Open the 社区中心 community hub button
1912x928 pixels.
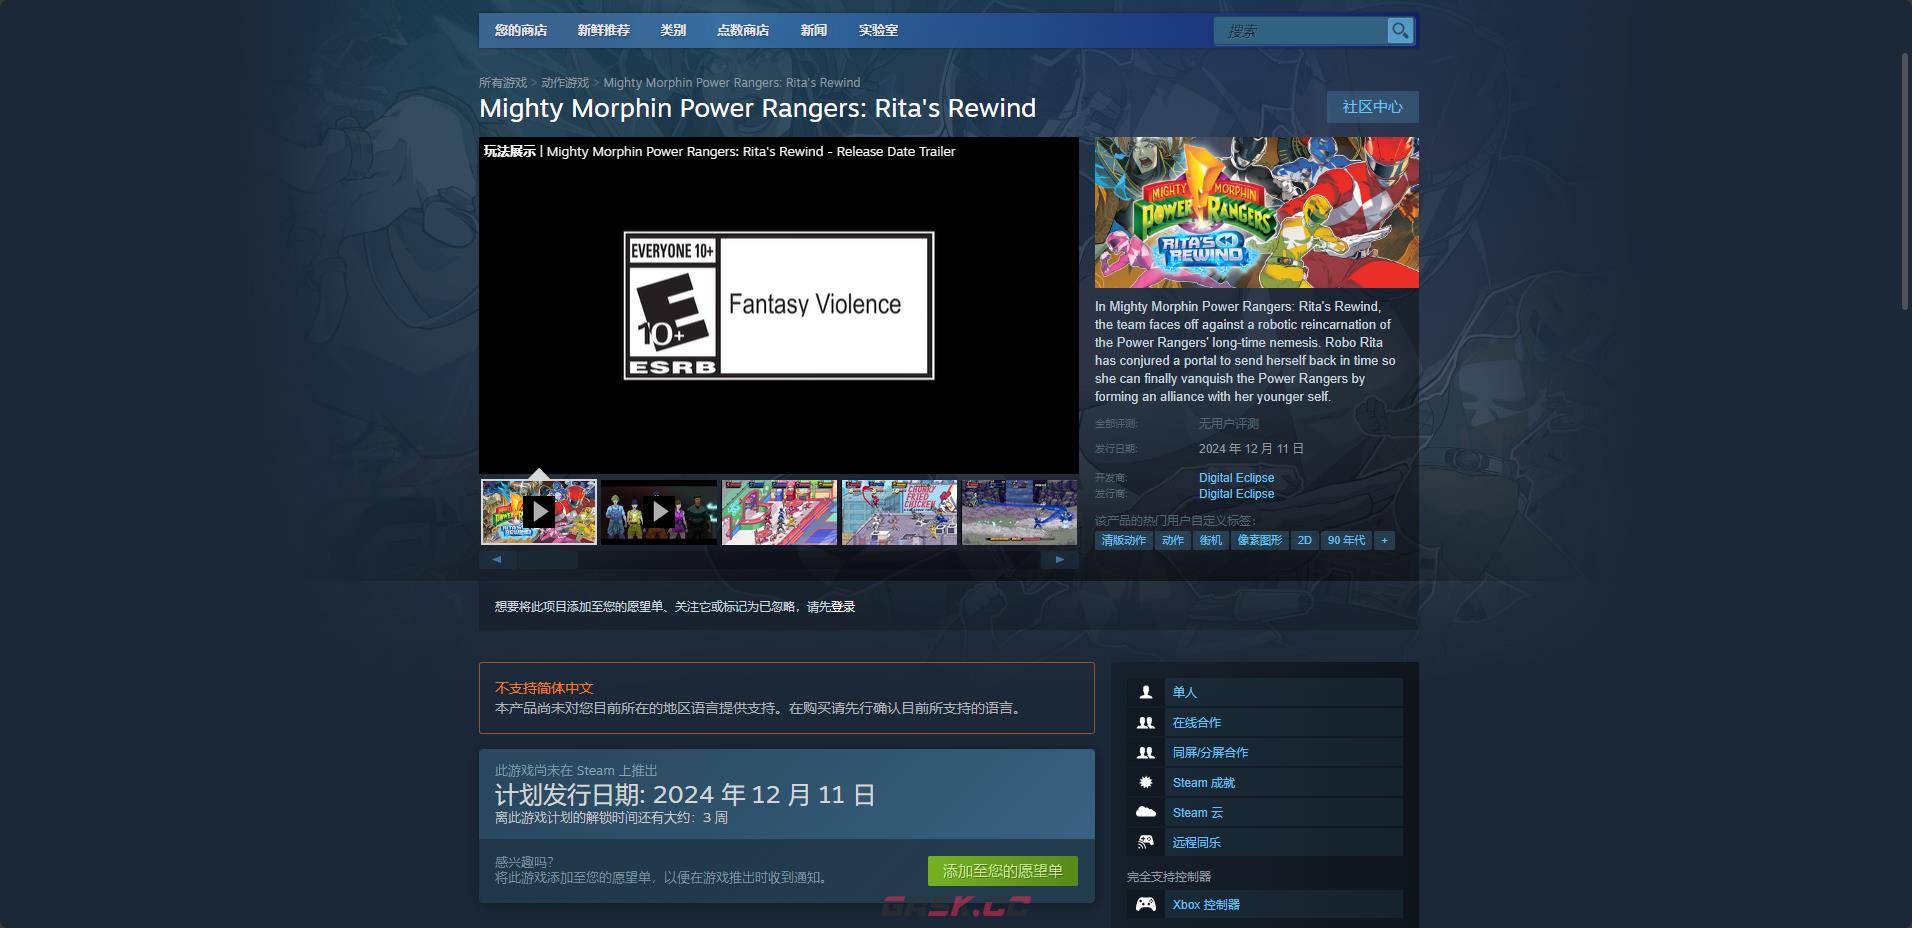[x=1372, y=107]
